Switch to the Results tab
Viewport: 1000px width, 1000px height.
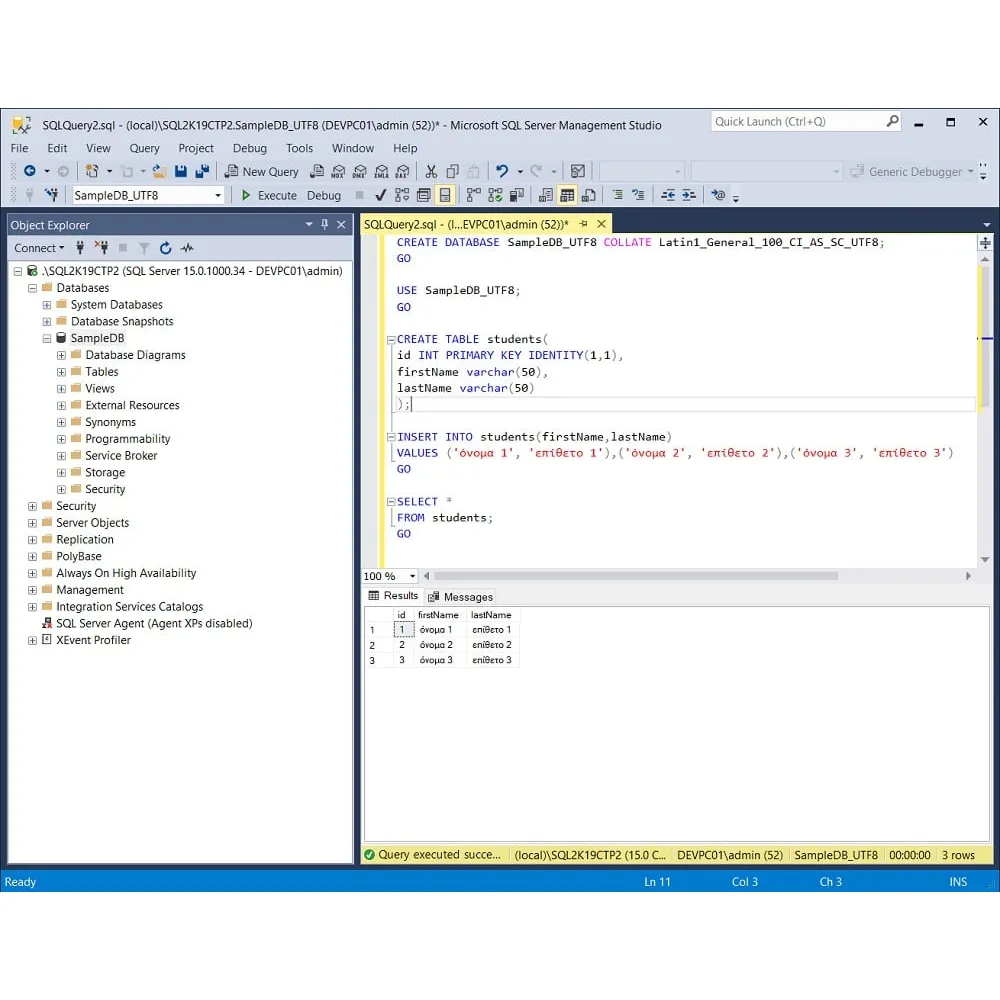[x=393, y=596]
